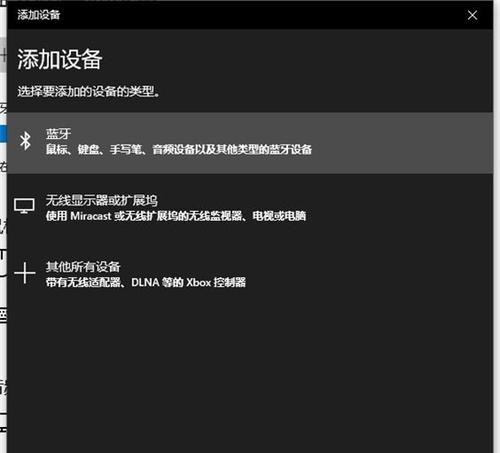Click blue highlighted sliver in background window
Screen dimensions: 500x453
(x=3, y=134)
